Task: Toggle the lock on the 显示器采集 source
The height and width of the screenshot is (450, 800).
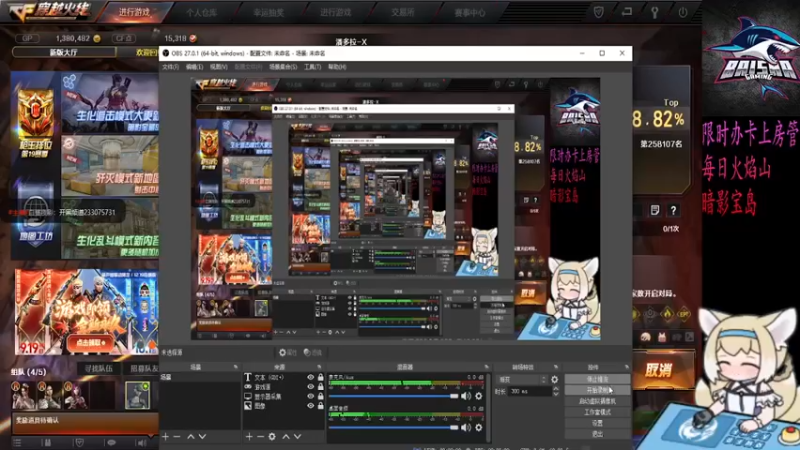Action: [320, 396]
